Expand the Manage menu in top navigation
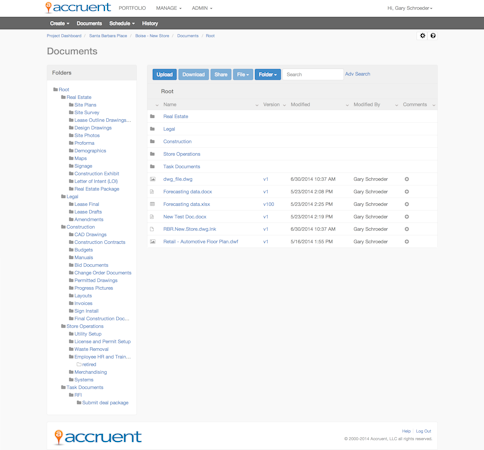 click(169, 8)
